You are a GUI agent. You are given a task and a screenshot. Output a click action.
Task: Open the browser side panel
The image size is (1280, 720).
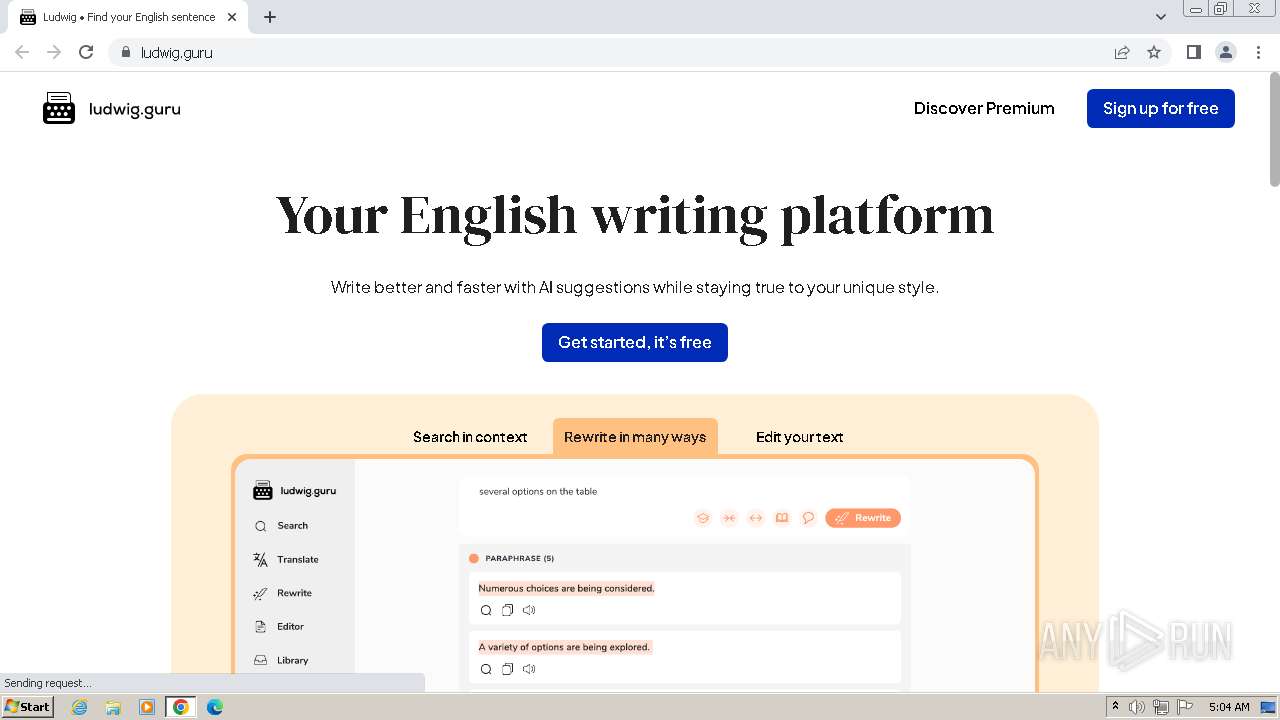coord(1193,52)
